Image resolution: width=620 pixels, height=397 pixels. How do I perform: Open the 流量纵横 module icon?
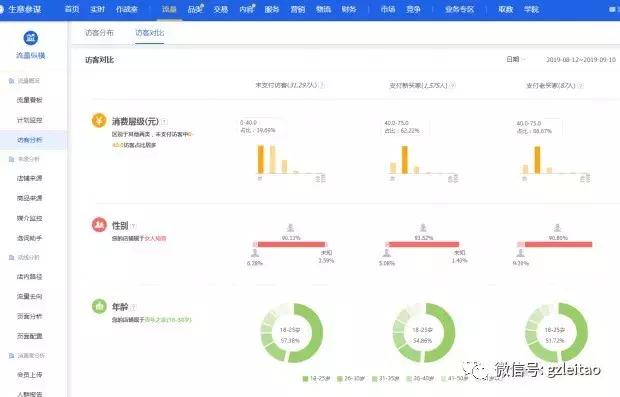[x=31, y=38]
